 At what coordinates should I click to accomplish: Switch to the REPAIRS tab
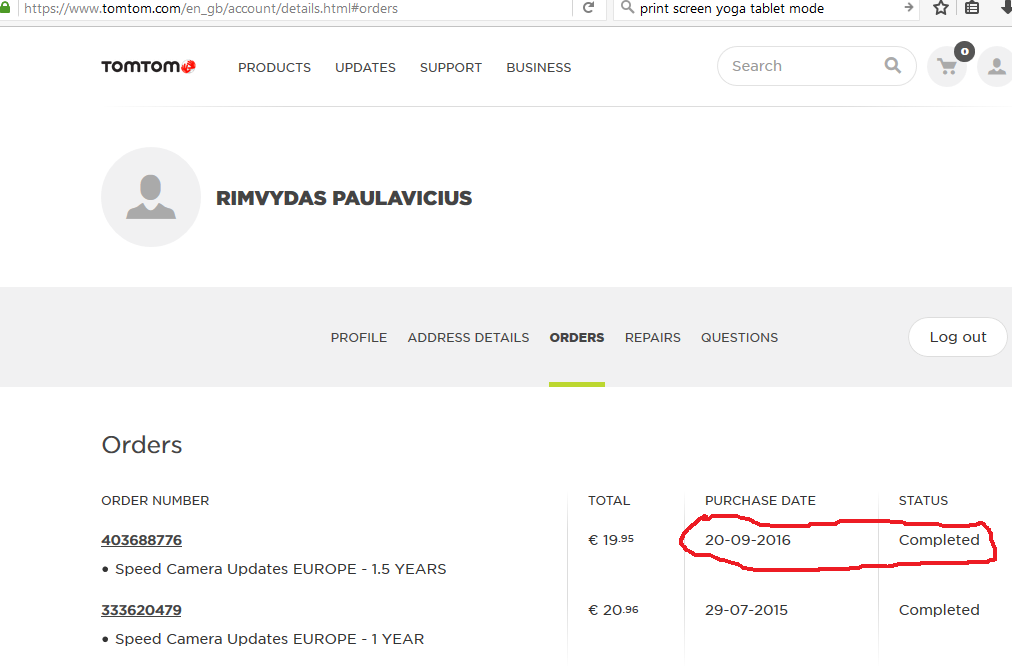(x=653, y=338)
